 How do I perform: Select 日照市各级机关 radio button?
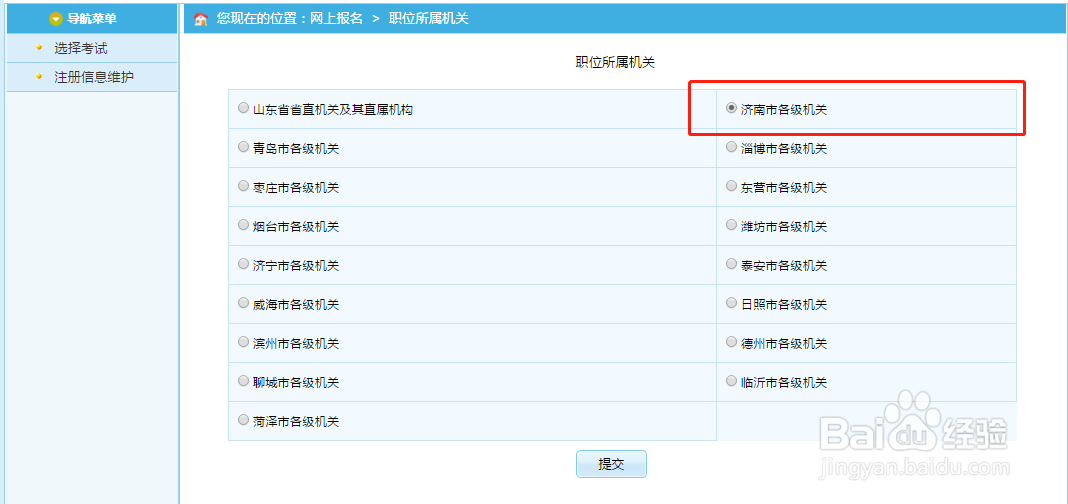point(732,302)
